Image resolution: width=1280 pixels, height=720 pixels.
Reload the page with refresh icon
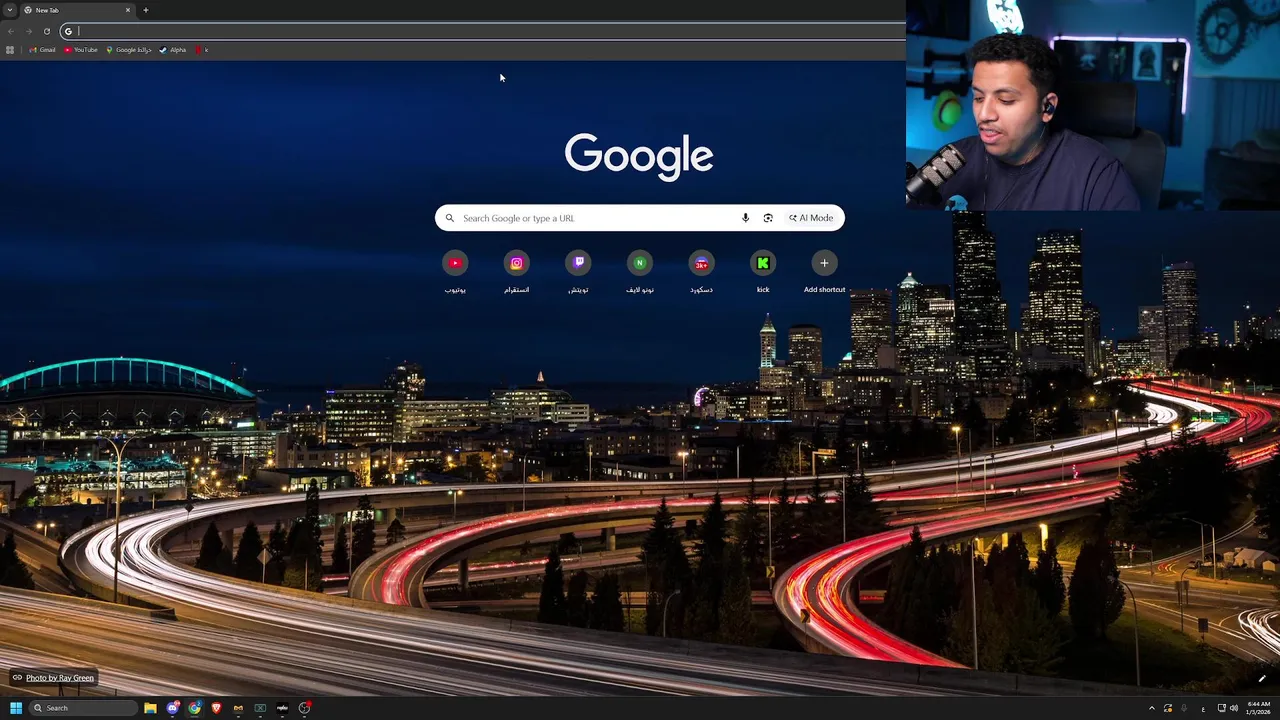(x=46, y=31)
